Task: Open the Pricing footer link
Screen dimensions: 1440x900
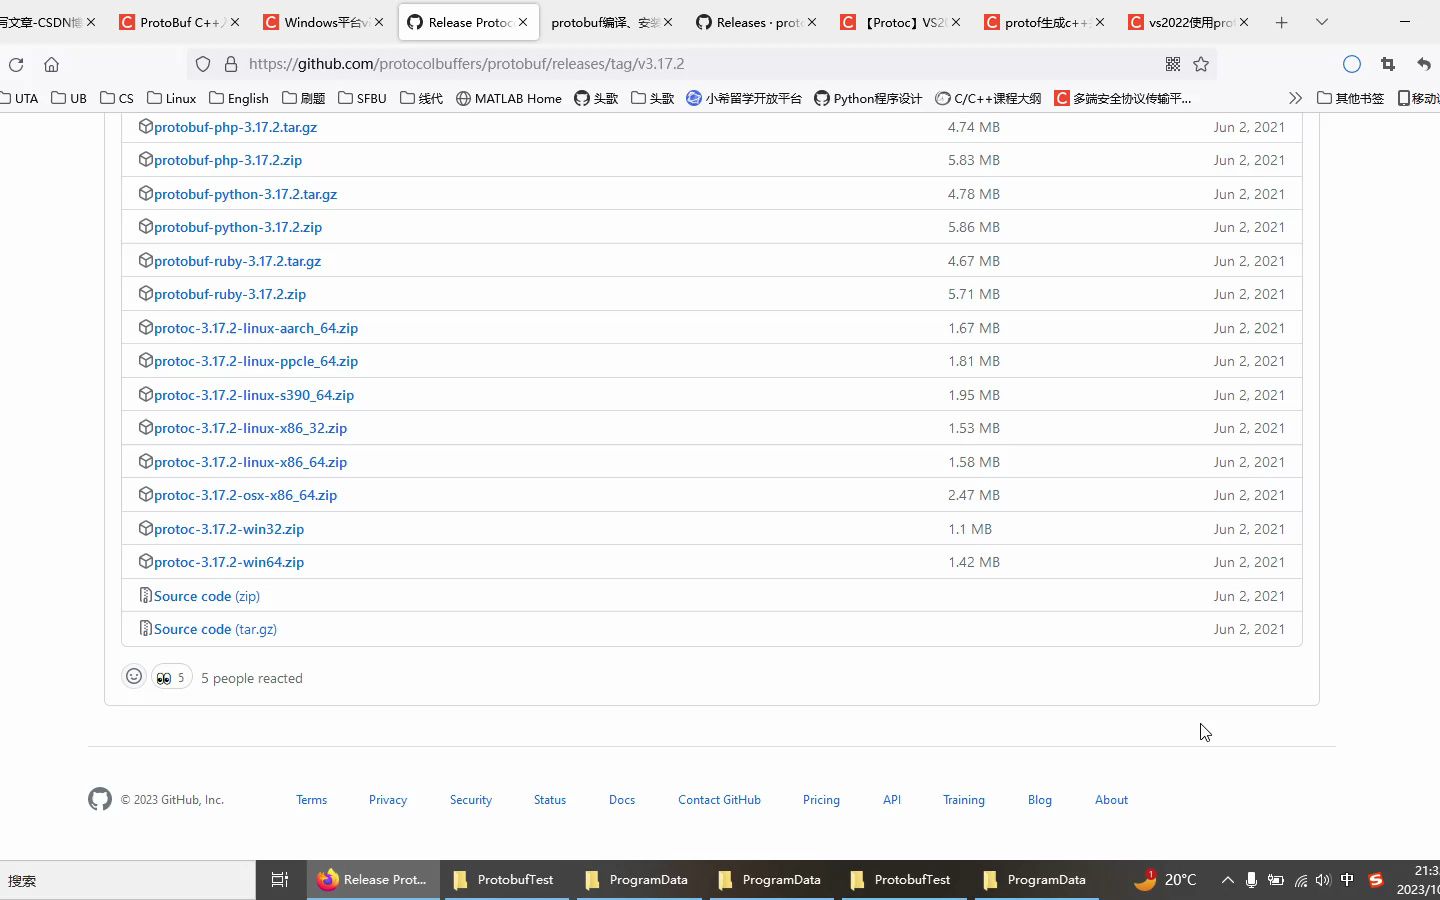Action: [x=821, y=800]
